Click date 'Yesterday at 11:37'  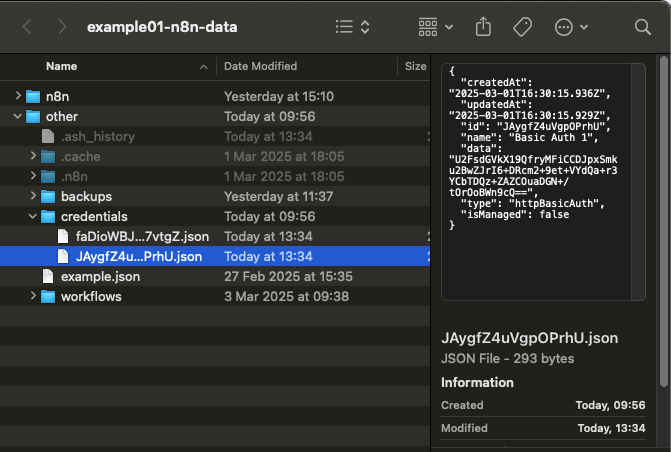[x=278, y=196]
